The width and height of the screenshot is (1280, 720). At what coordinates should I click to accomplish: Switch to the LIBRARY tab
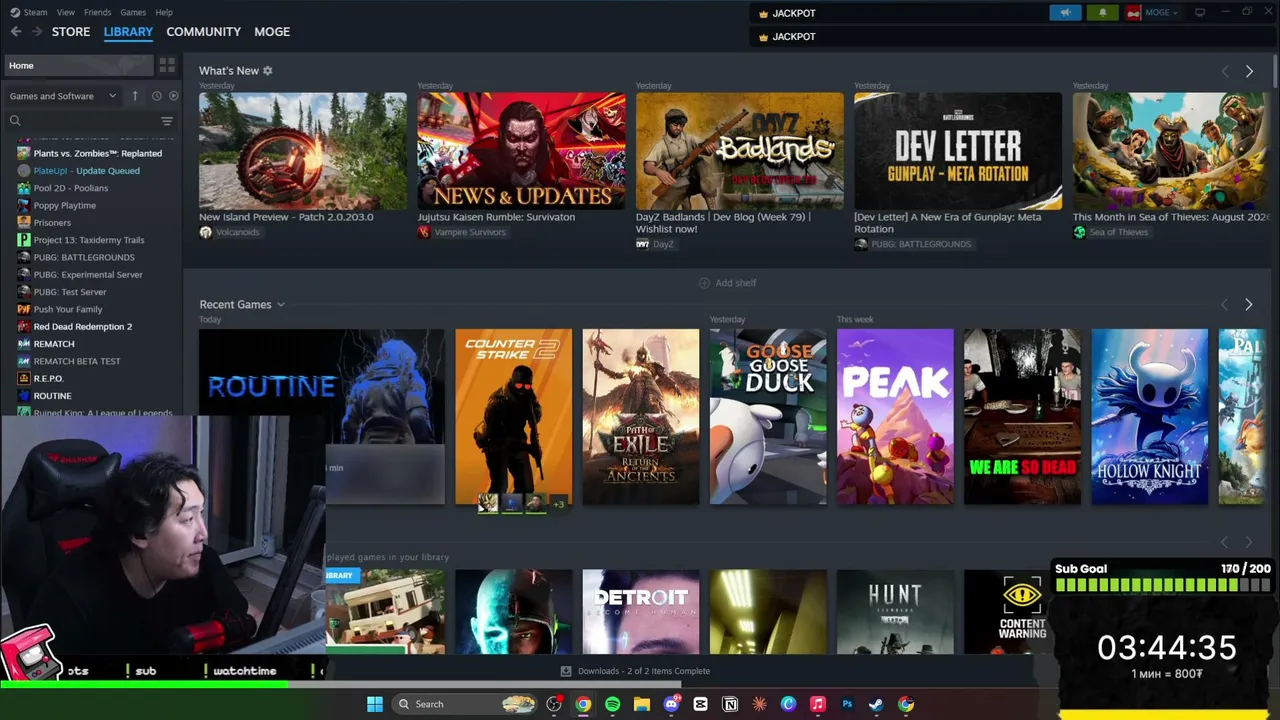tap(128, 32)
